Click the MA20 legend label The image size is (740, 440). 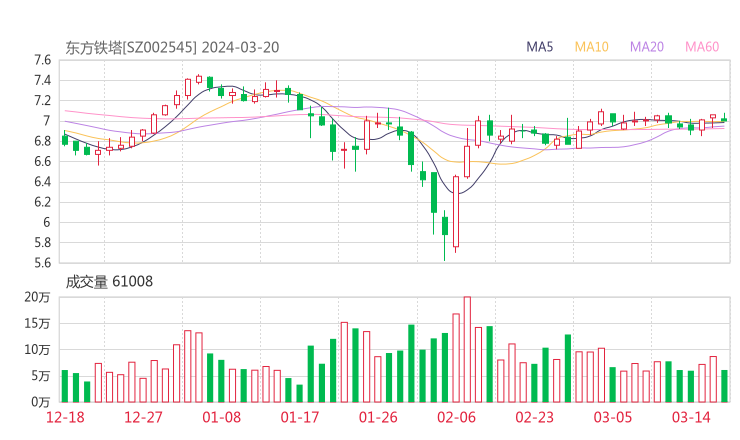[x=647, y=47]
